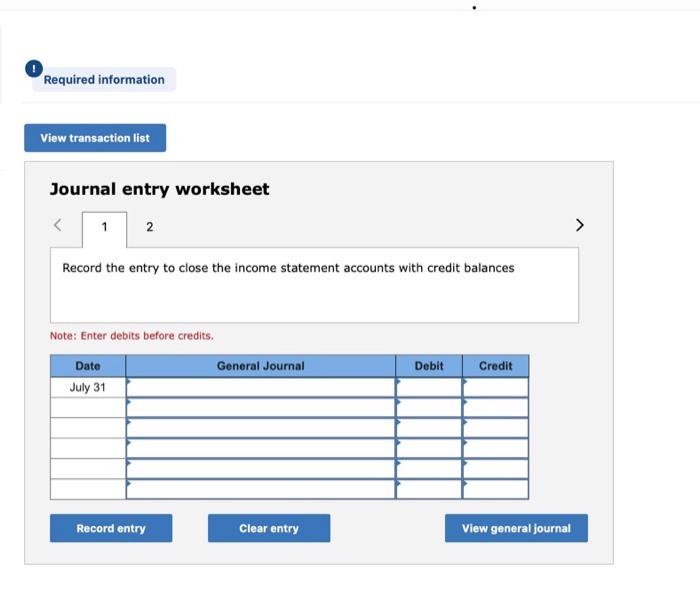Click Credit cell in last row
The image size is (700, 604).
pos(496,489)
